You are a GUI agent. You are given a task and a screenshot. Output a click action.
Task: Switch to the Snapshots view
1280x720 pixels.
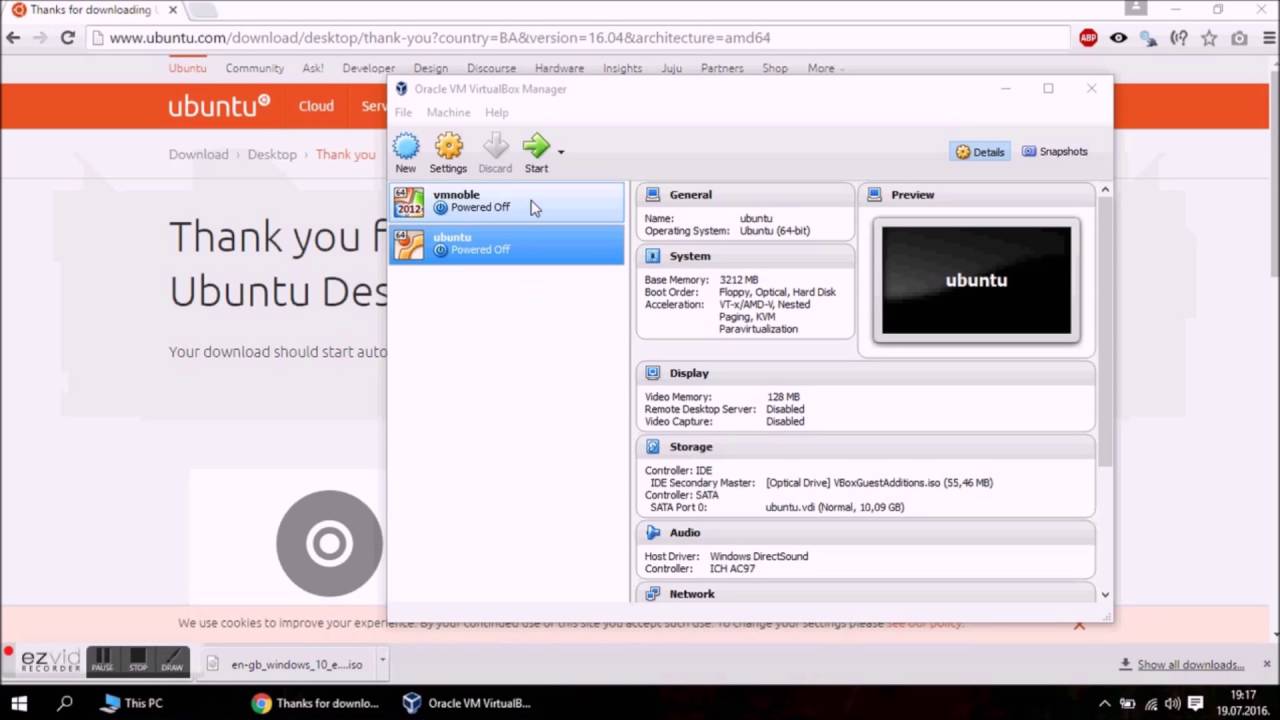pos(1055,152)
